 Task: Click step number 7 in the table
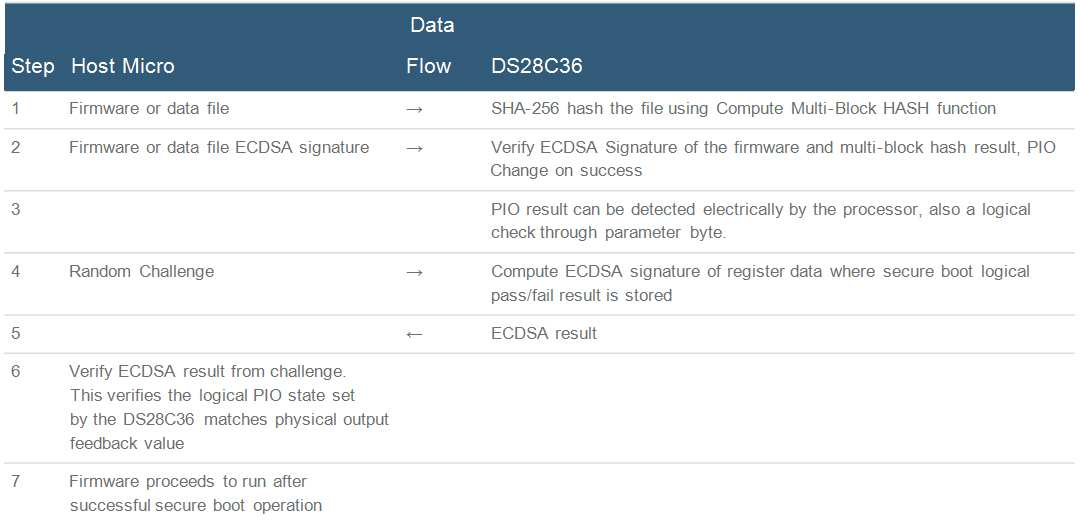coord(16,482)
